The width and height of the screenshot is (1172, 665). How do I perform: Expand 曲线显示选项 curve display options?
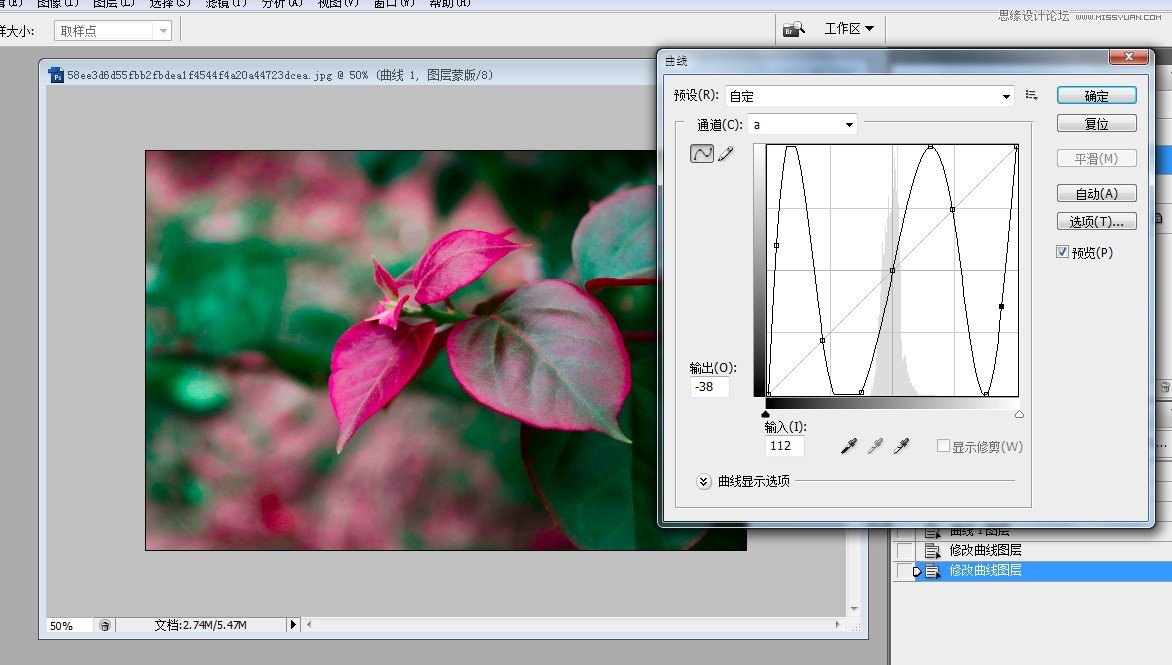(703, 481)
